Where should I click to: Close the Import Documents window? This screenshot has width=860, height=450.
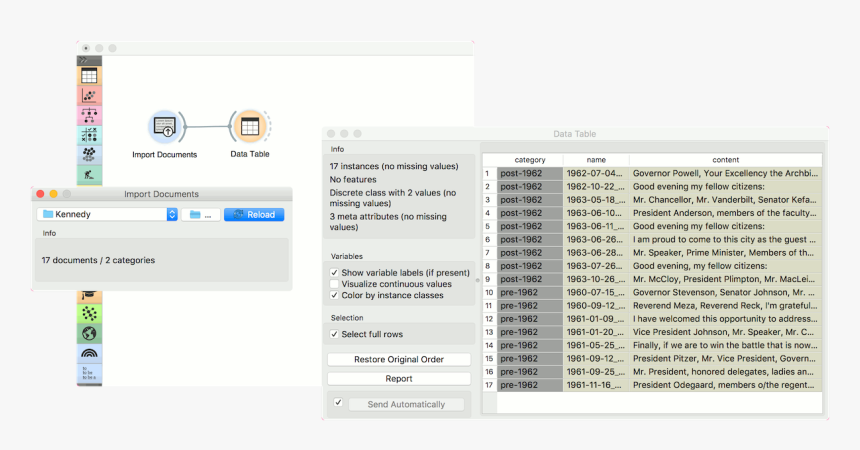(x=40, y=194)
